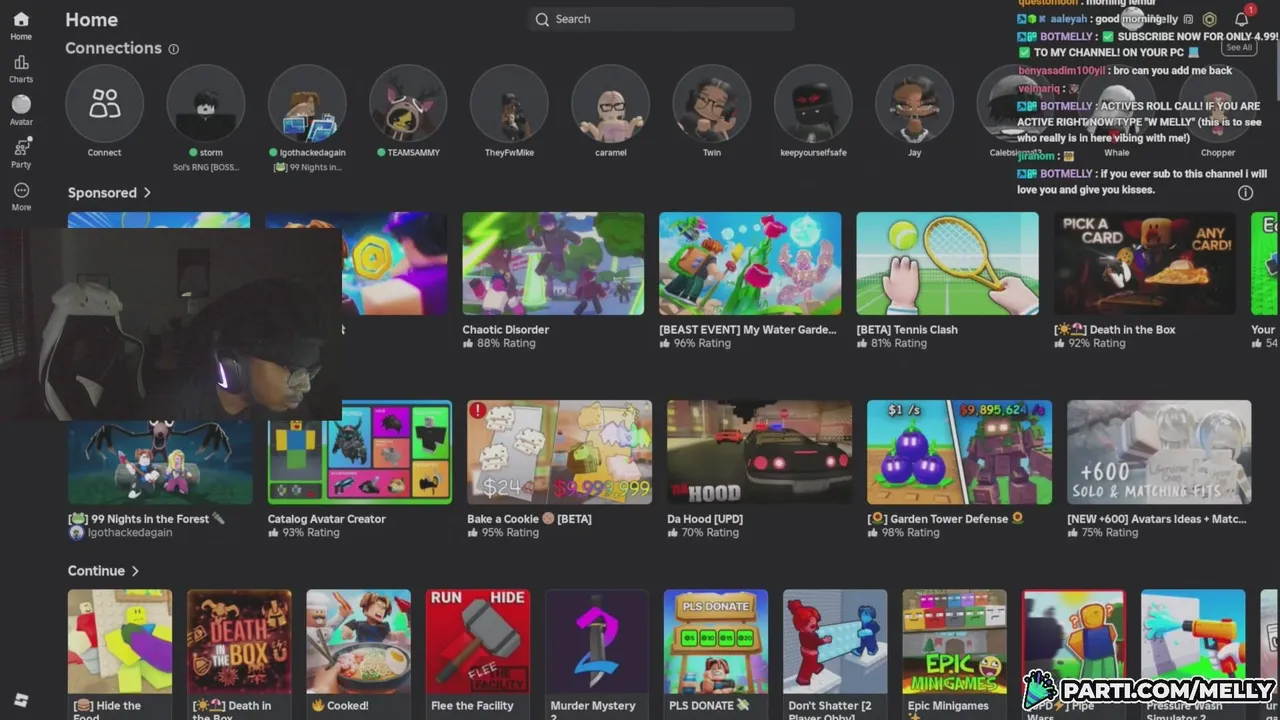Screen dimensions: 1280x720
Task: Open keepyourselfsafe's connection avatar
Action: coord(813,104)
